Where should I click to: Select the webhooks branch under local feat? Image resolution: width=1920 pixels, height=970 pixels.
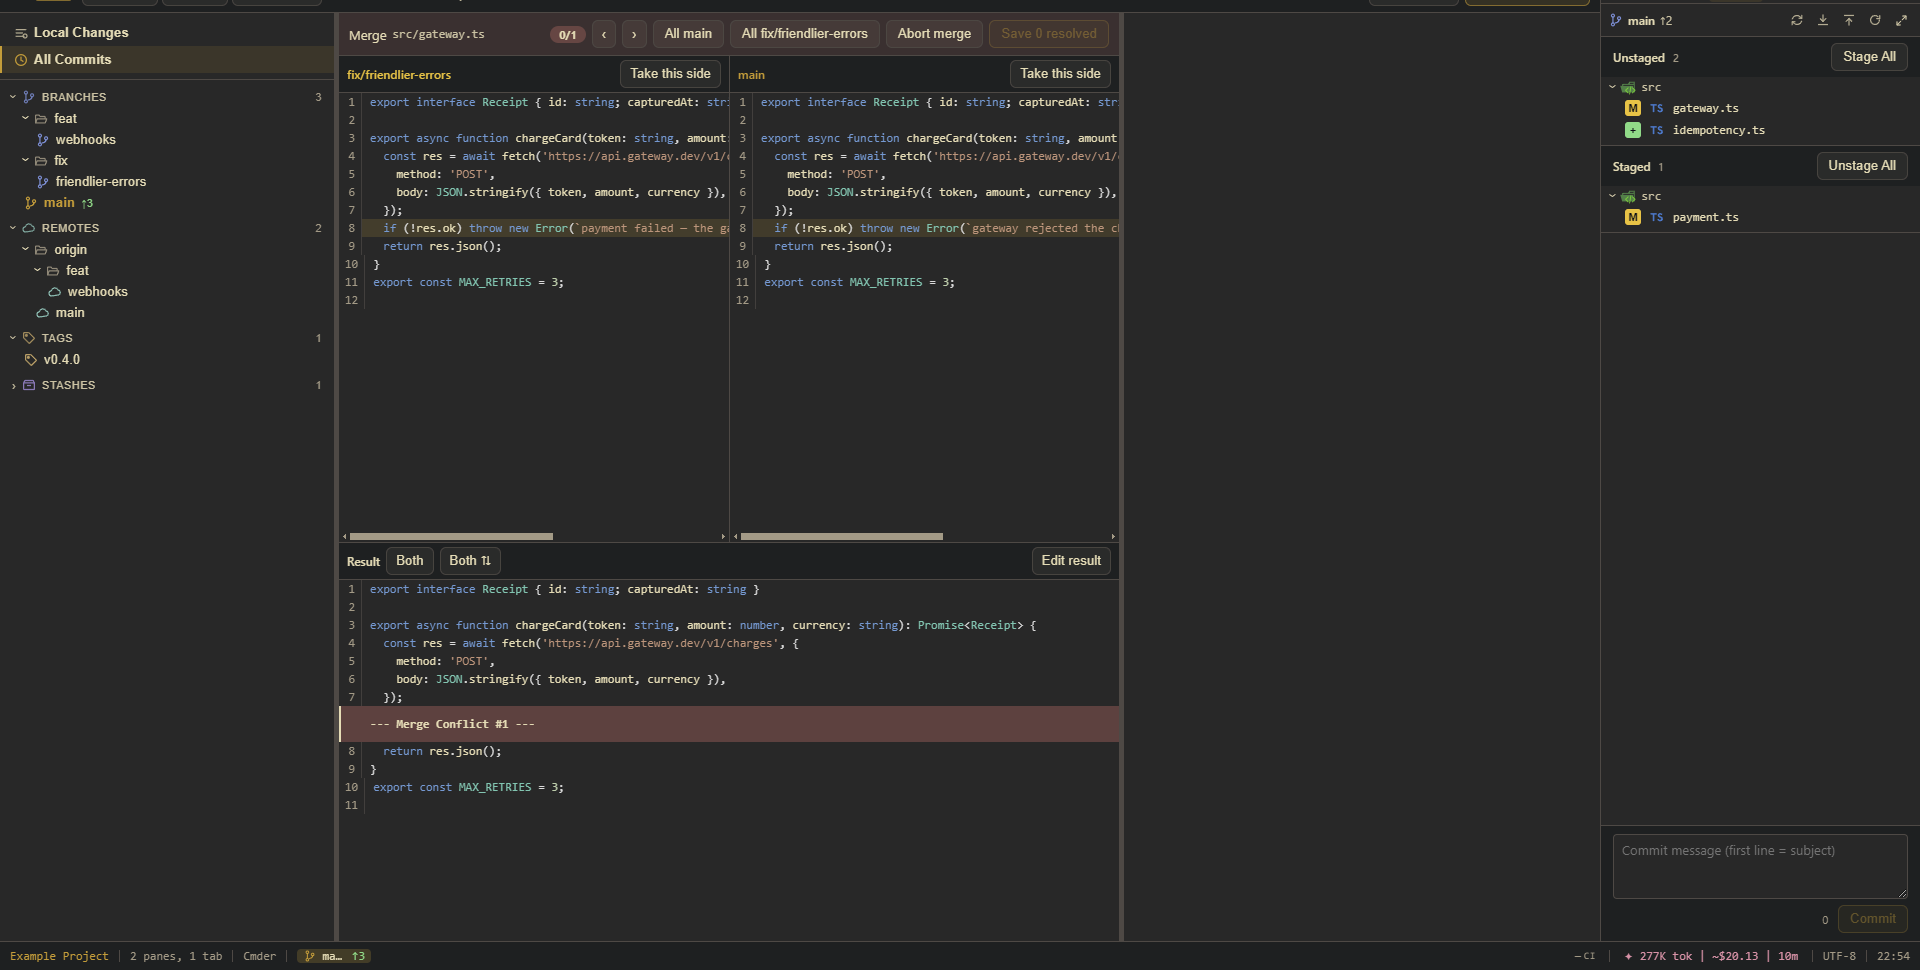(85, 140)
